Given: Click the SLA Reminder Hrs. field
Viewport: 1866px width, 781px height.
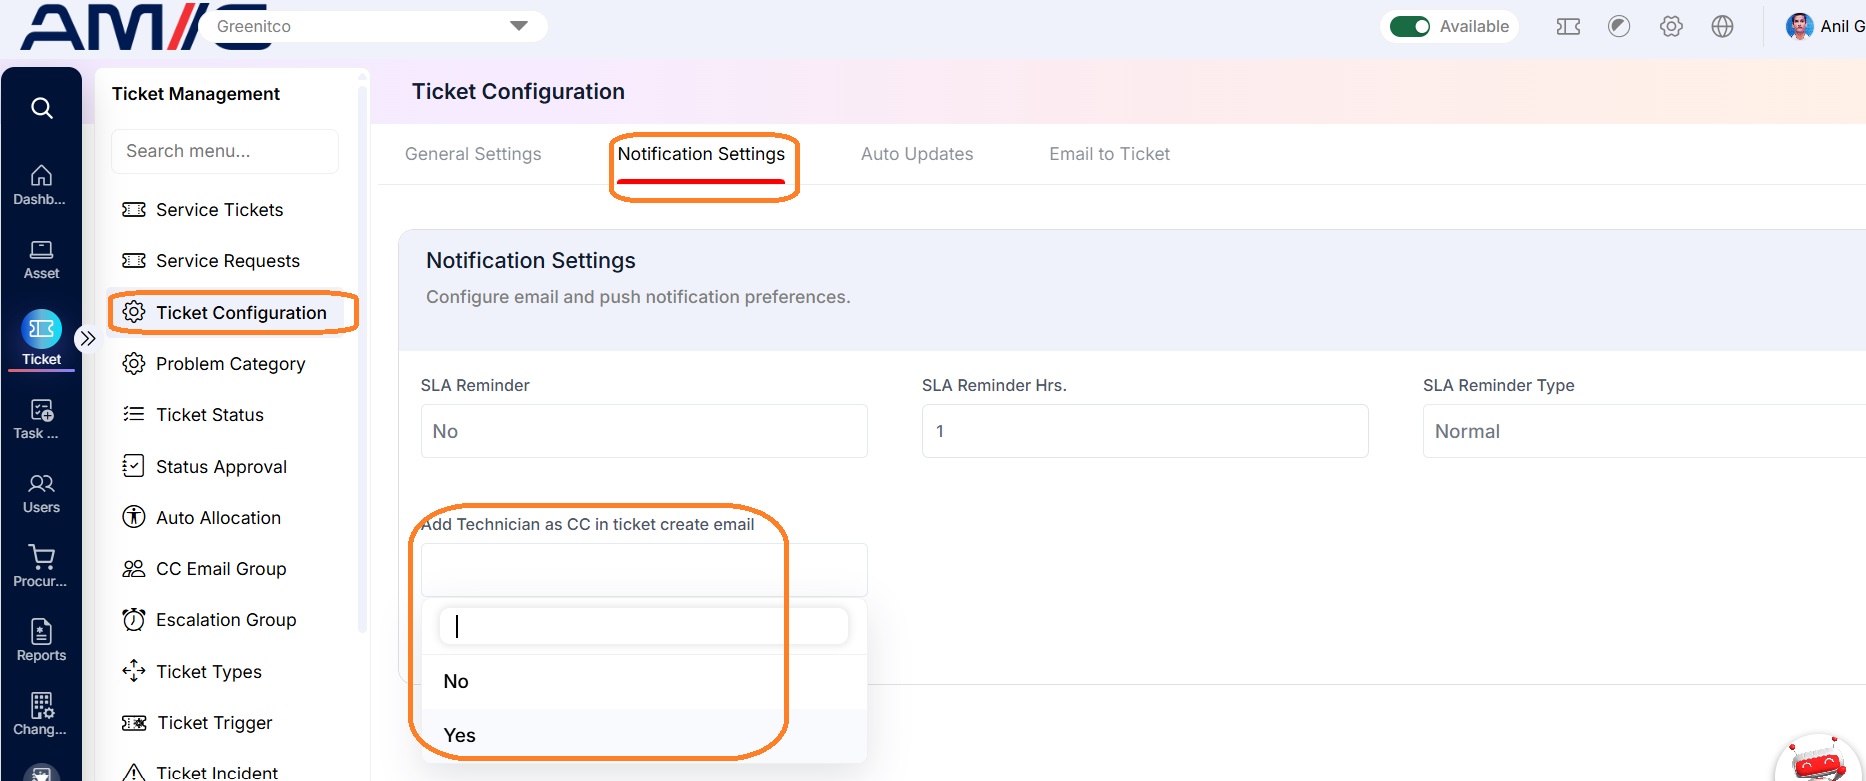Looking at the screenshot, I should [x=1145, y=431].
